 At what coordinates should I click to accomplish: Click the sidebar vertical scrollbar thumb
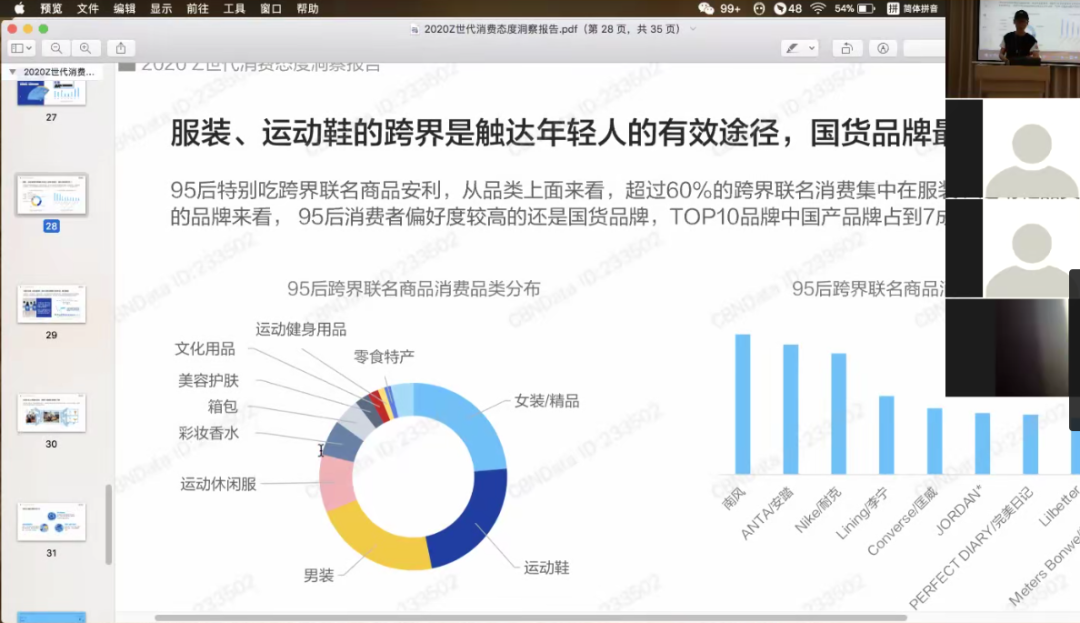pyautogui.click(x=108, y=525)
